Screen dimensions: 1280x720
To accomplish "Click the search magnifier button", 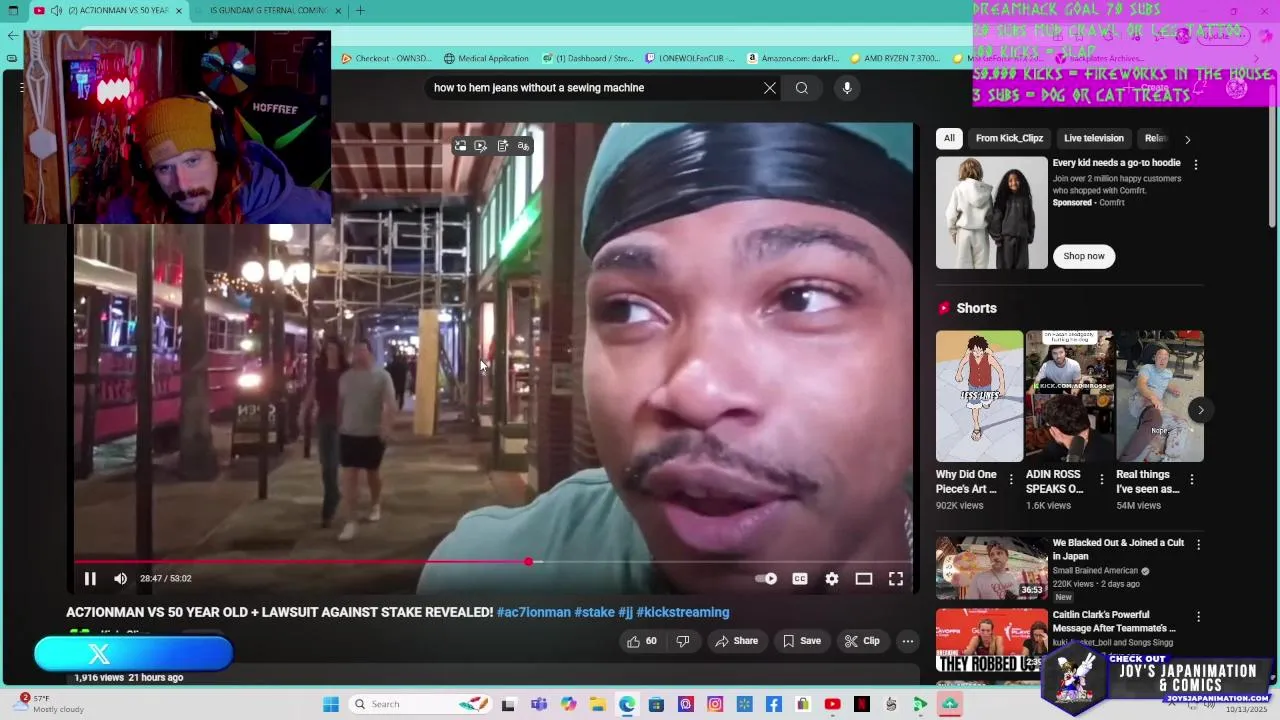I will (802, 88).
